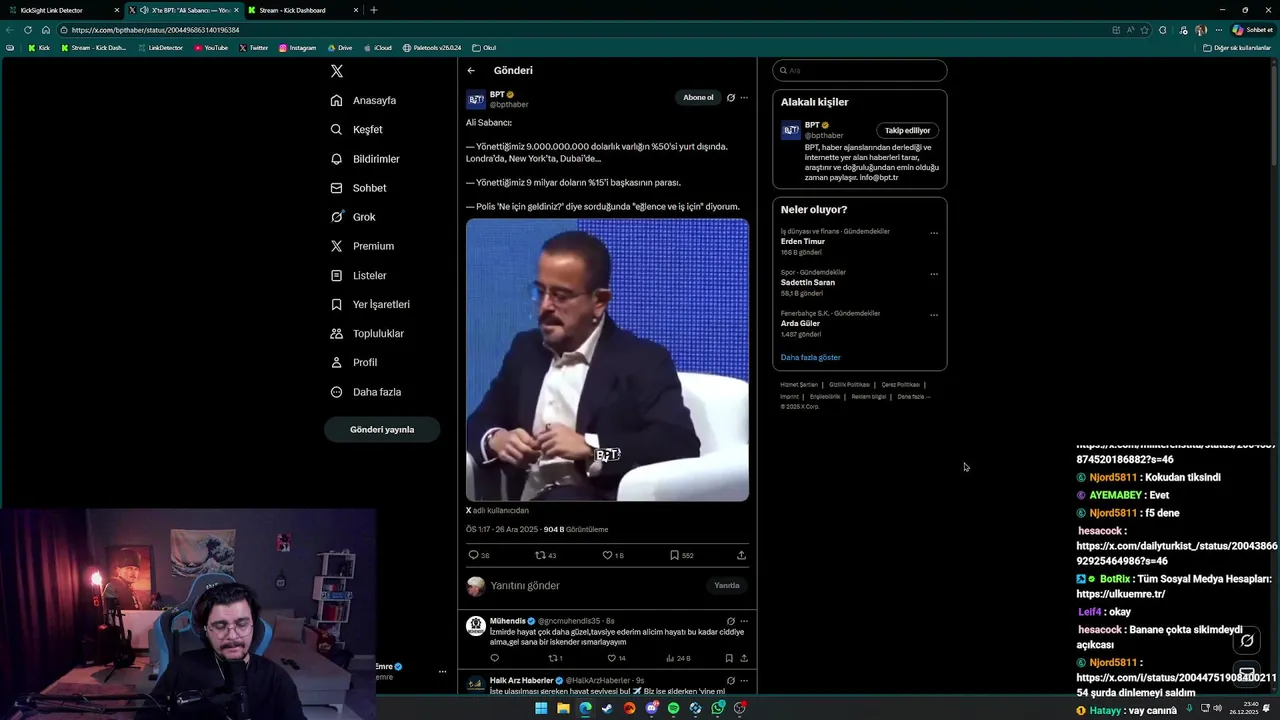Add page to favorites with star icon
The height and width of the screenshot is (720, 1280).
(x=1145, y=30)
